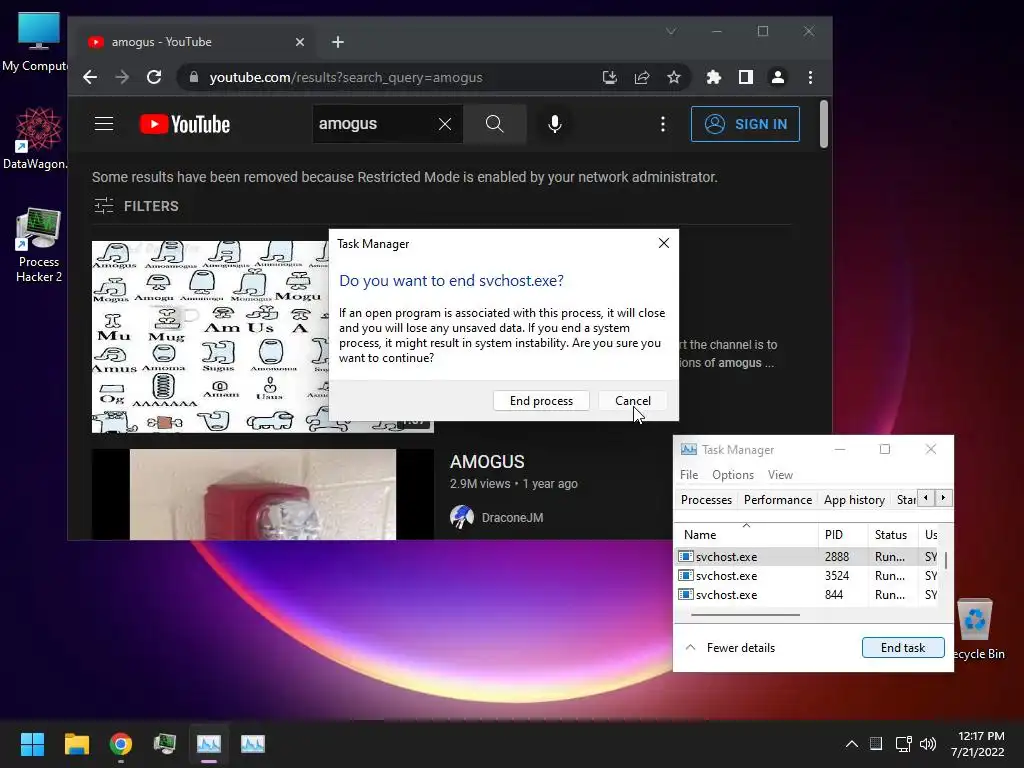Switch to Processes tab in Task Manager

point(706,500)
